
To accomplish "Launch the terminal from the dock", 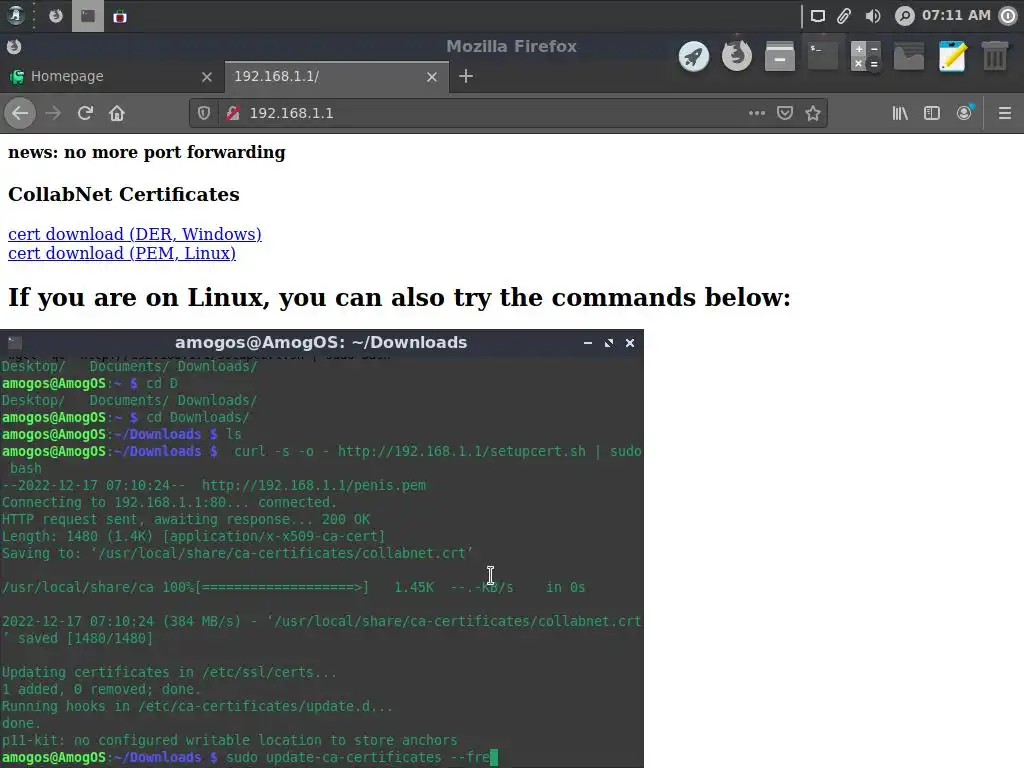I will click(x=823, y=56).
